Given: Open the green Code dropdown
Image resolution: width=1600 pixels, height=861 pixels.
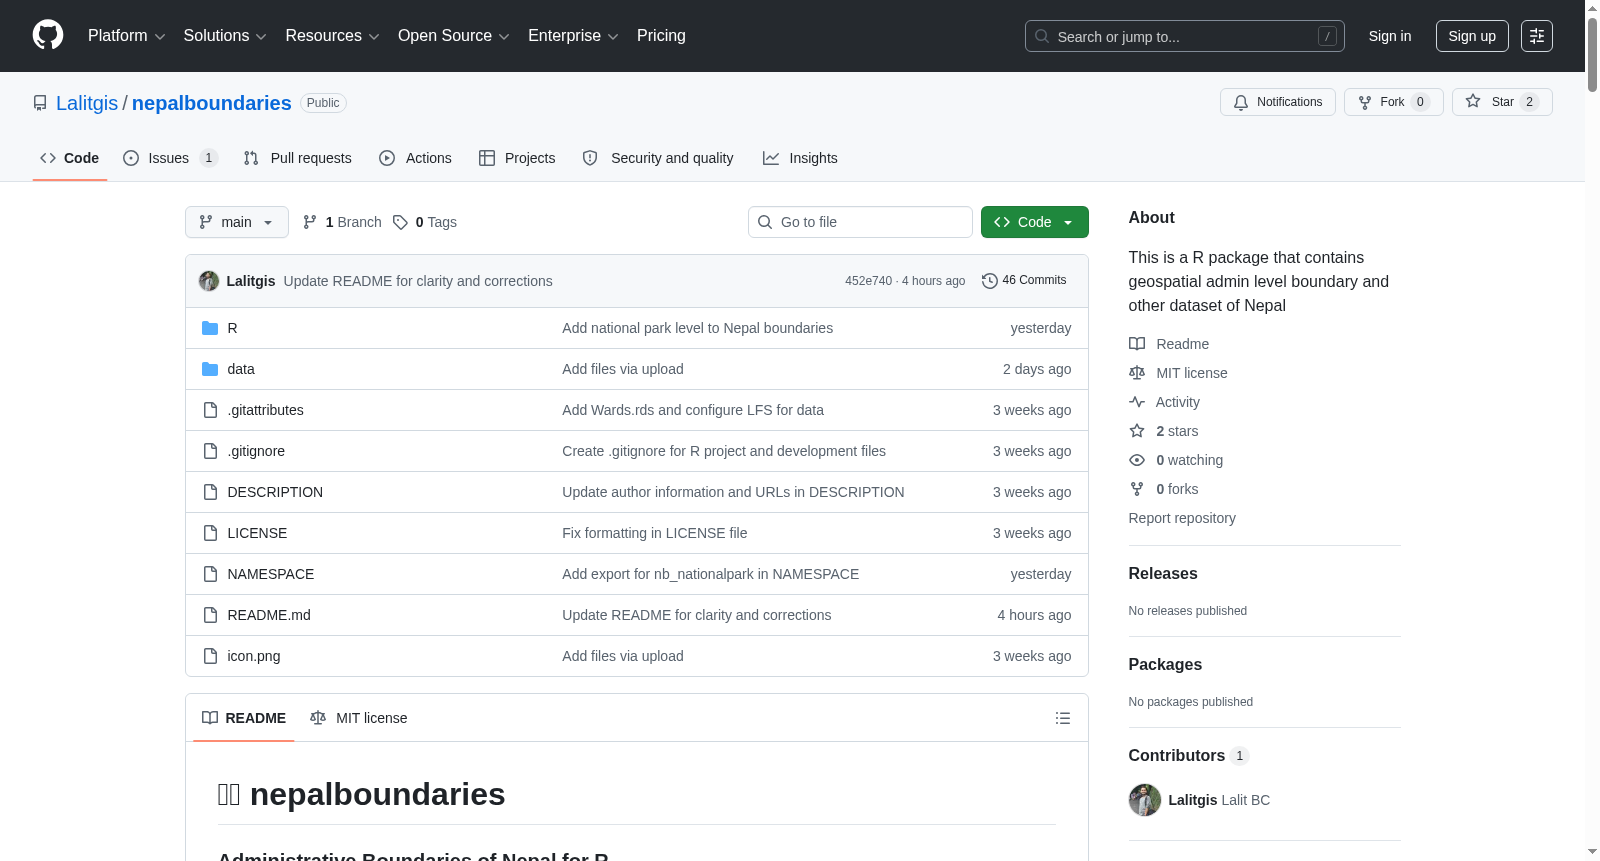Looking at the screenshot, I should 1035,222.
